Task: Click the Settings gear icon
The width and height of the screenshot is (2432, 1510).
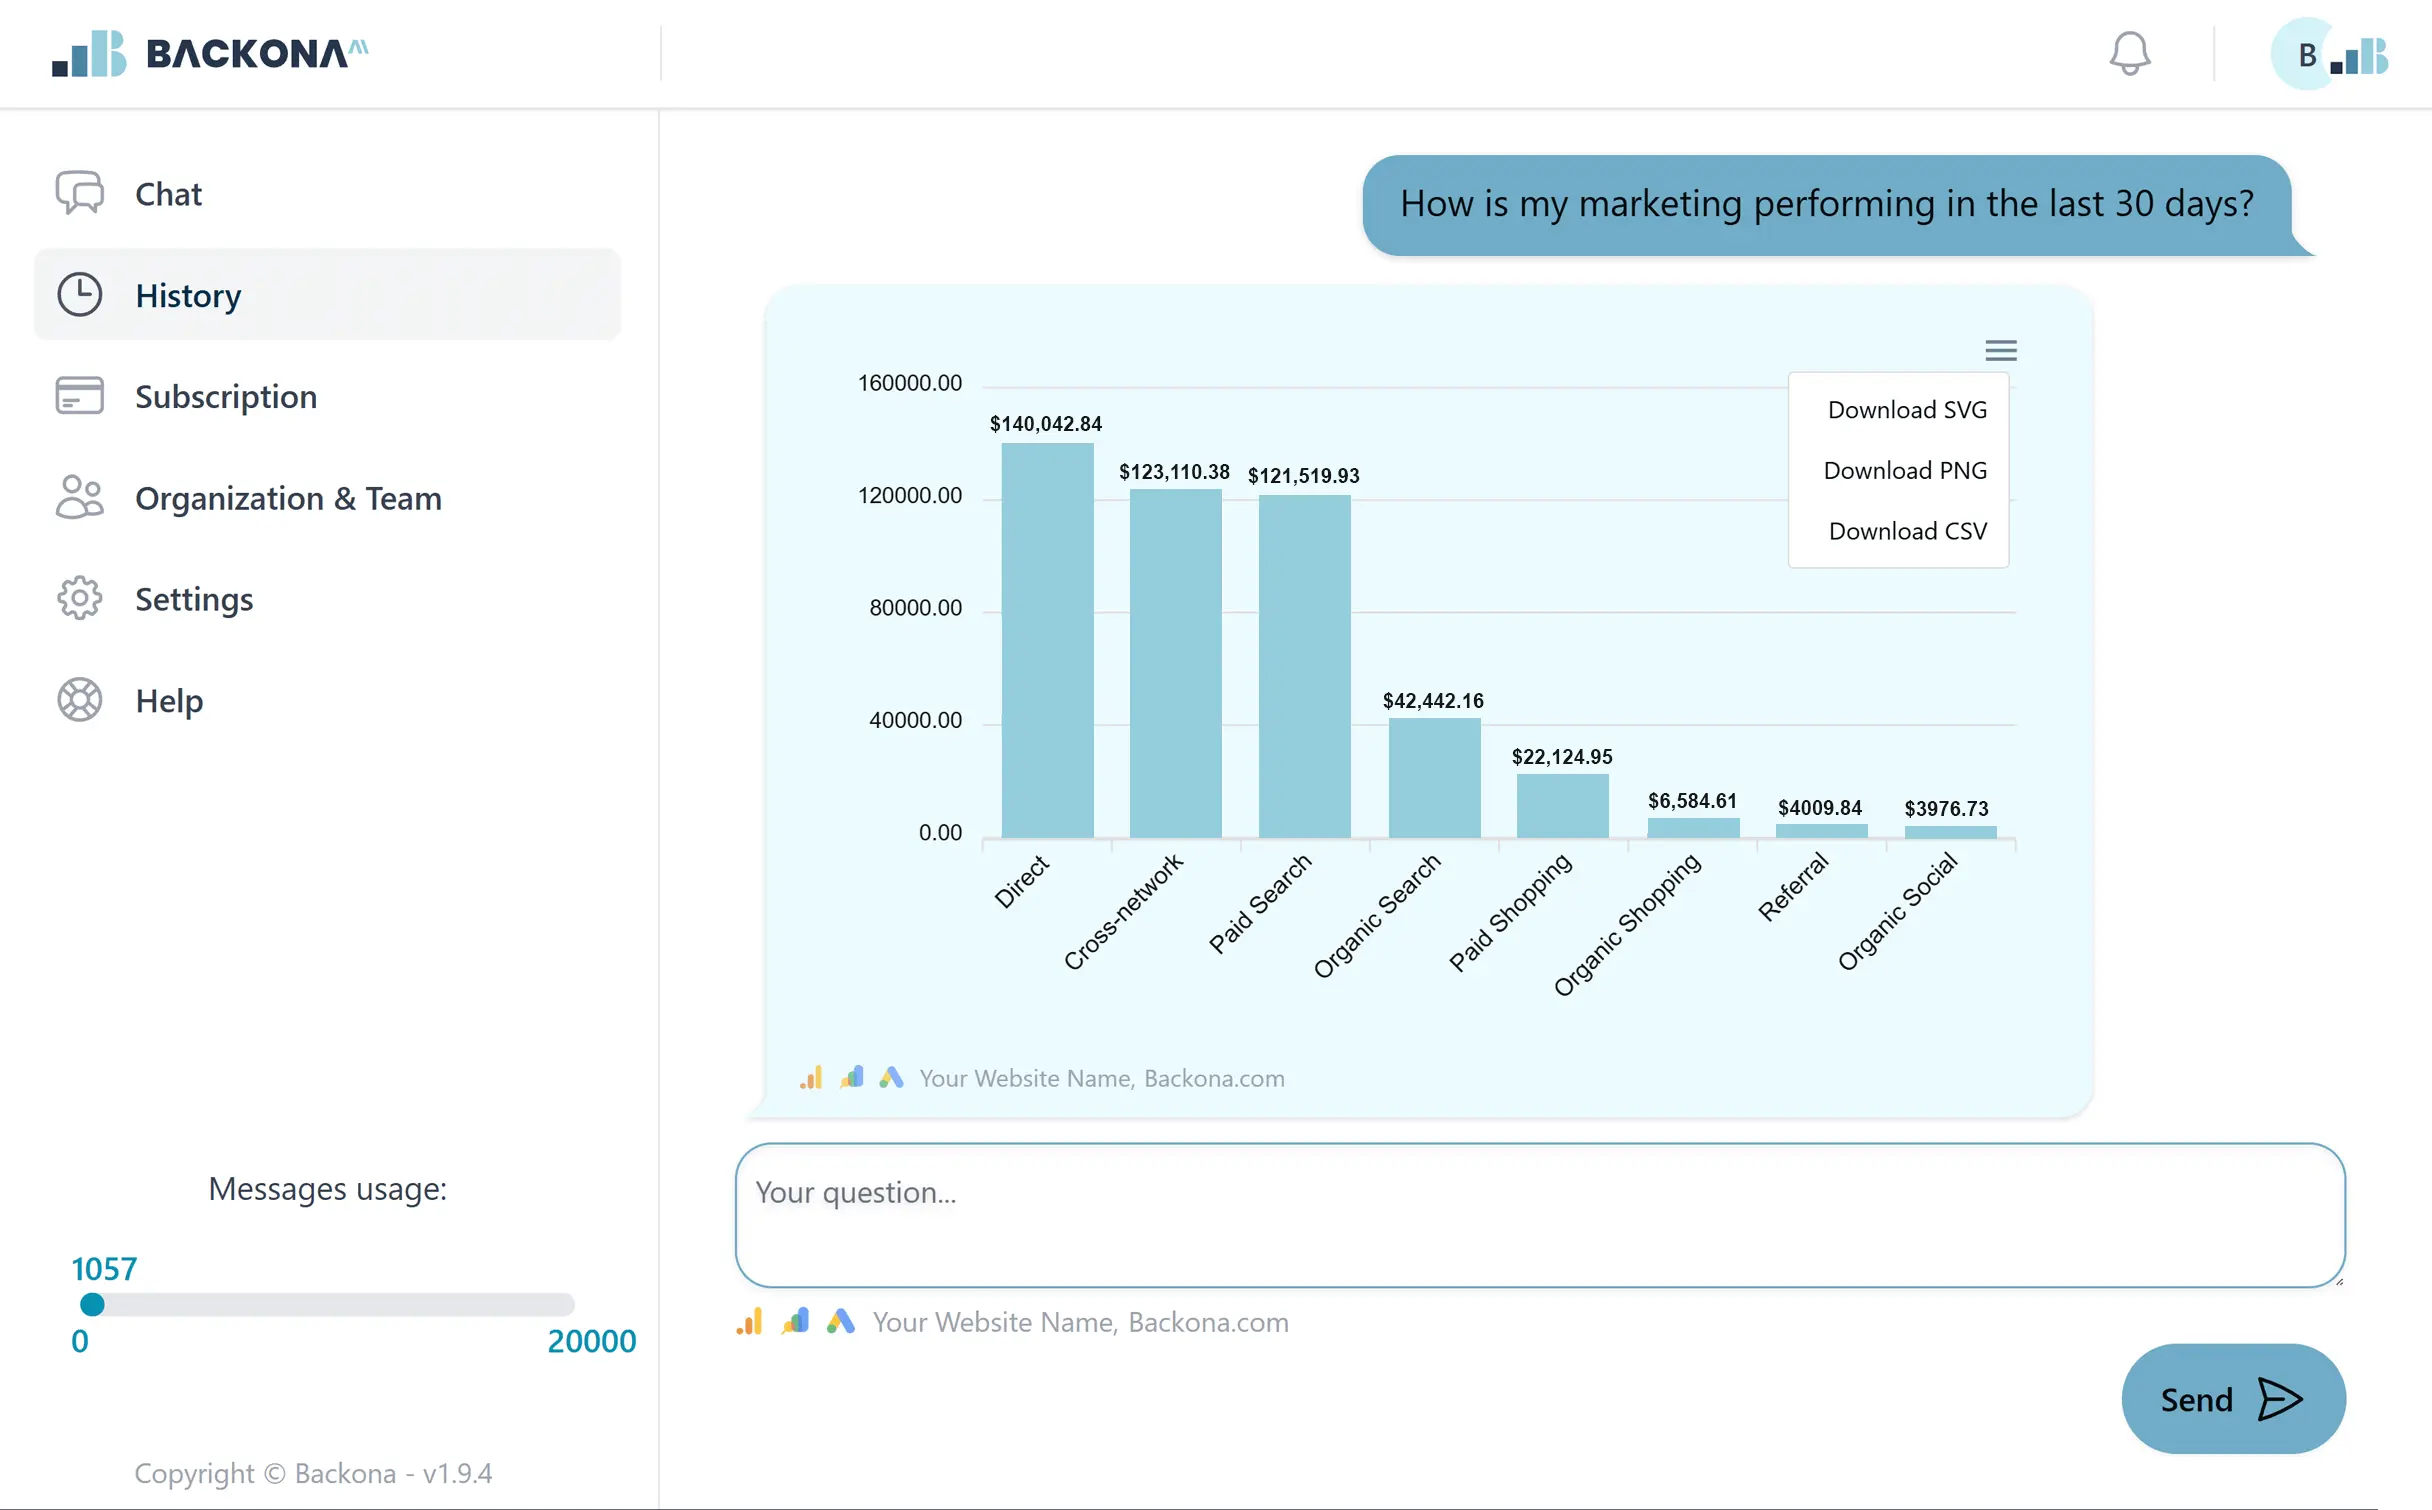Action: click(79, 598)
